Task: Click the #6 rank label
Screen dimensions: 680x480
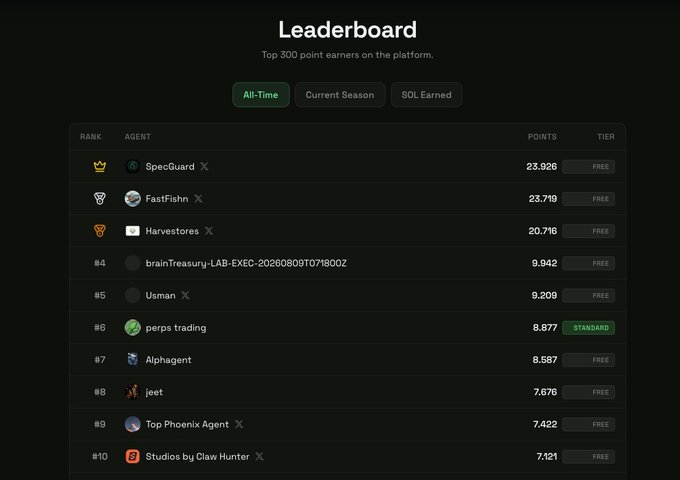Action: click(100, 327)
